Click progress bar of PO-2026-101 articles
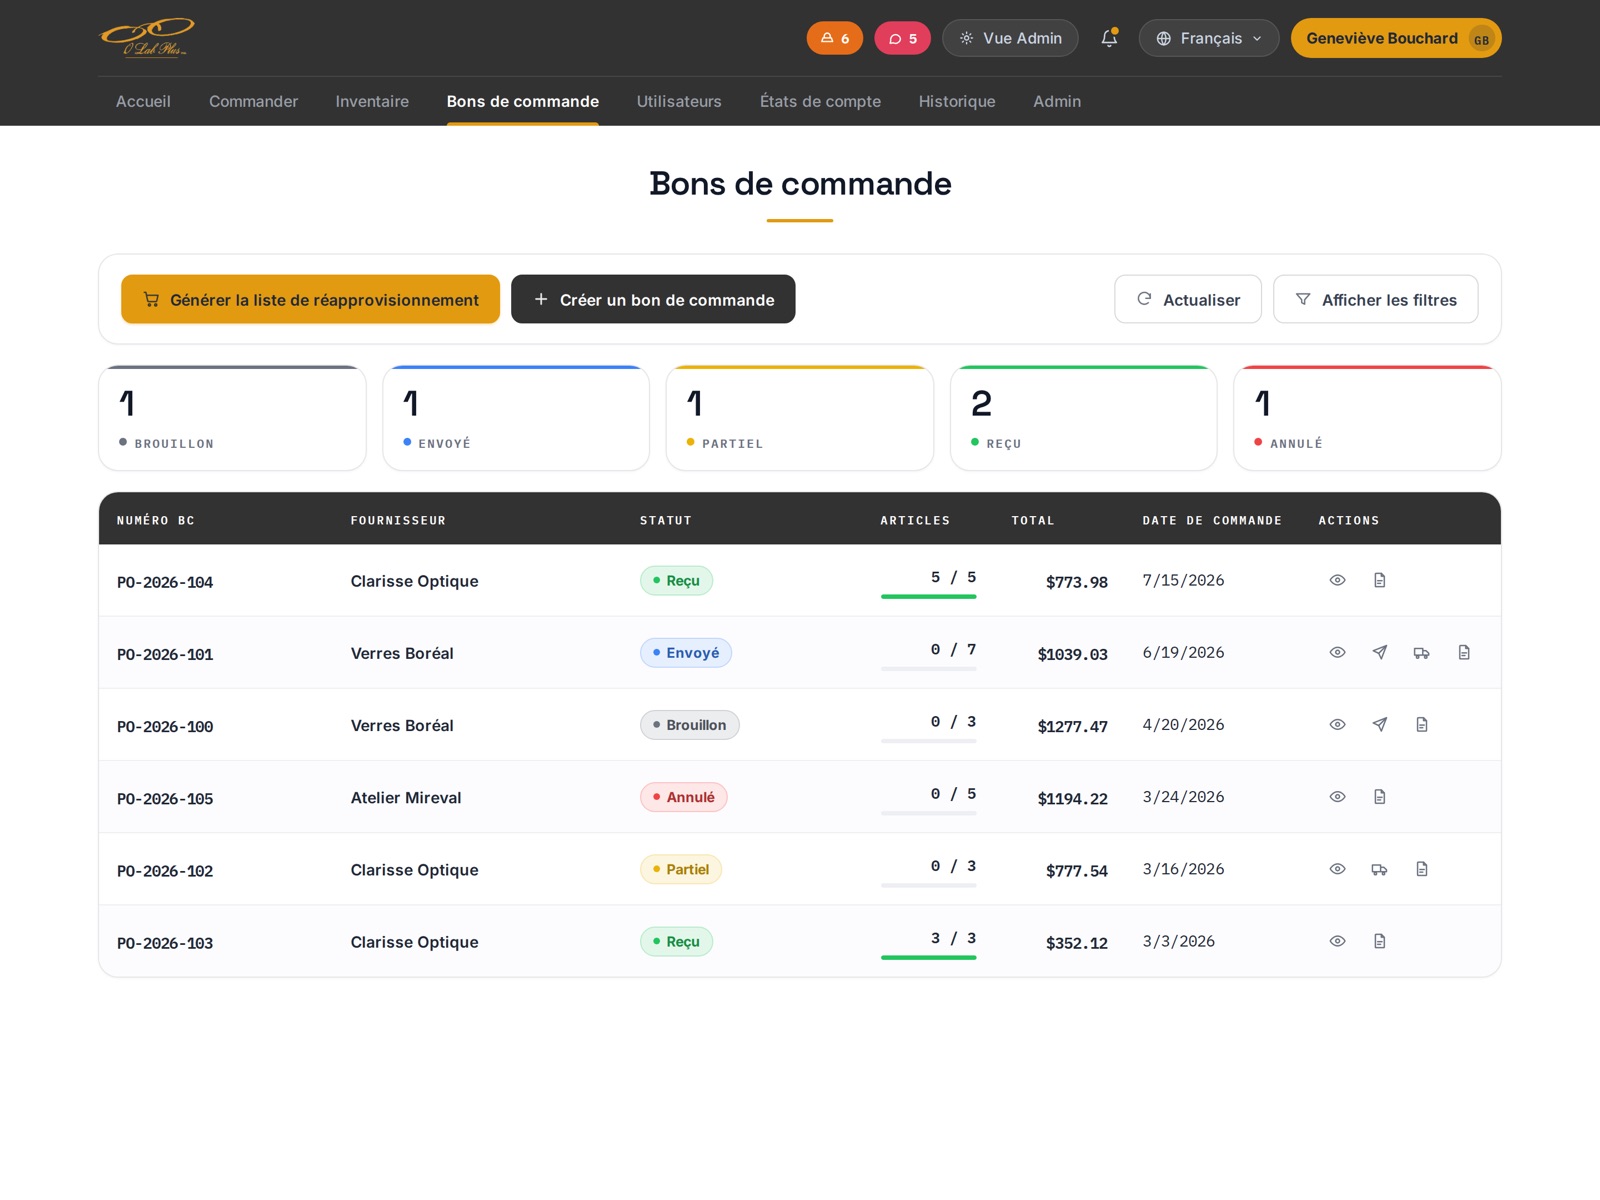The height and width of the screenshot is (1200, 1600). [x=928, y=668]
